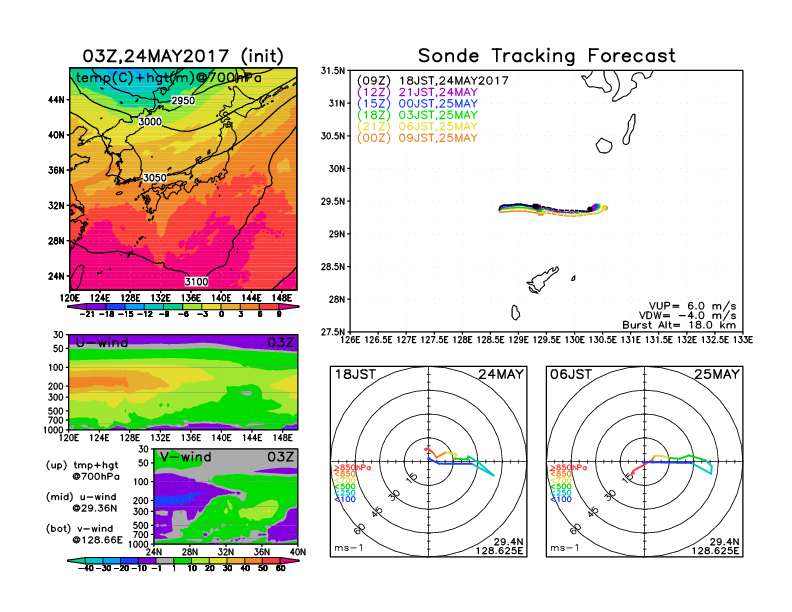Open the U-wind cross-section plot
The width and height of the screenshot is (792, 612).
[183, 382]
